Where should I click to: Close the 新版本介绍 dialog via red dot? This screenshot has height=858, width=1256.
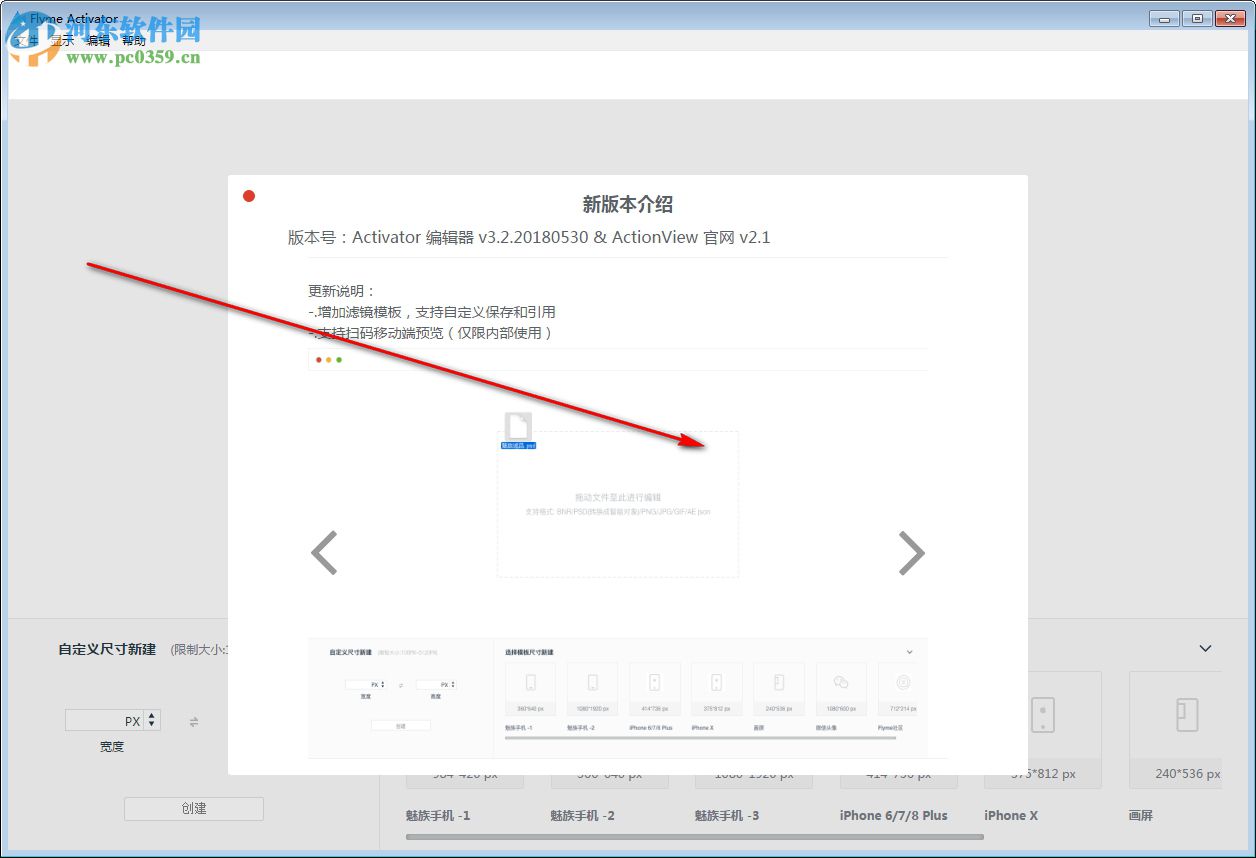(248, 196)
